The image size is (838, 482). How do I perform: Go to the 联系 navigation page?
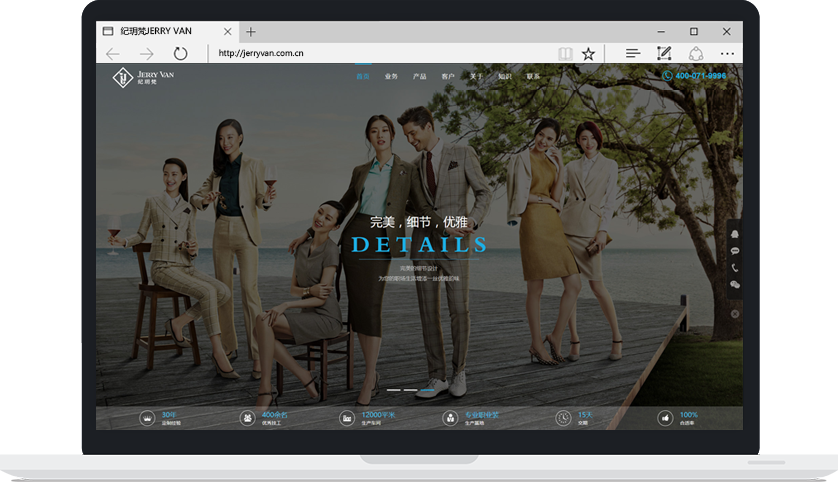[533, 76]
